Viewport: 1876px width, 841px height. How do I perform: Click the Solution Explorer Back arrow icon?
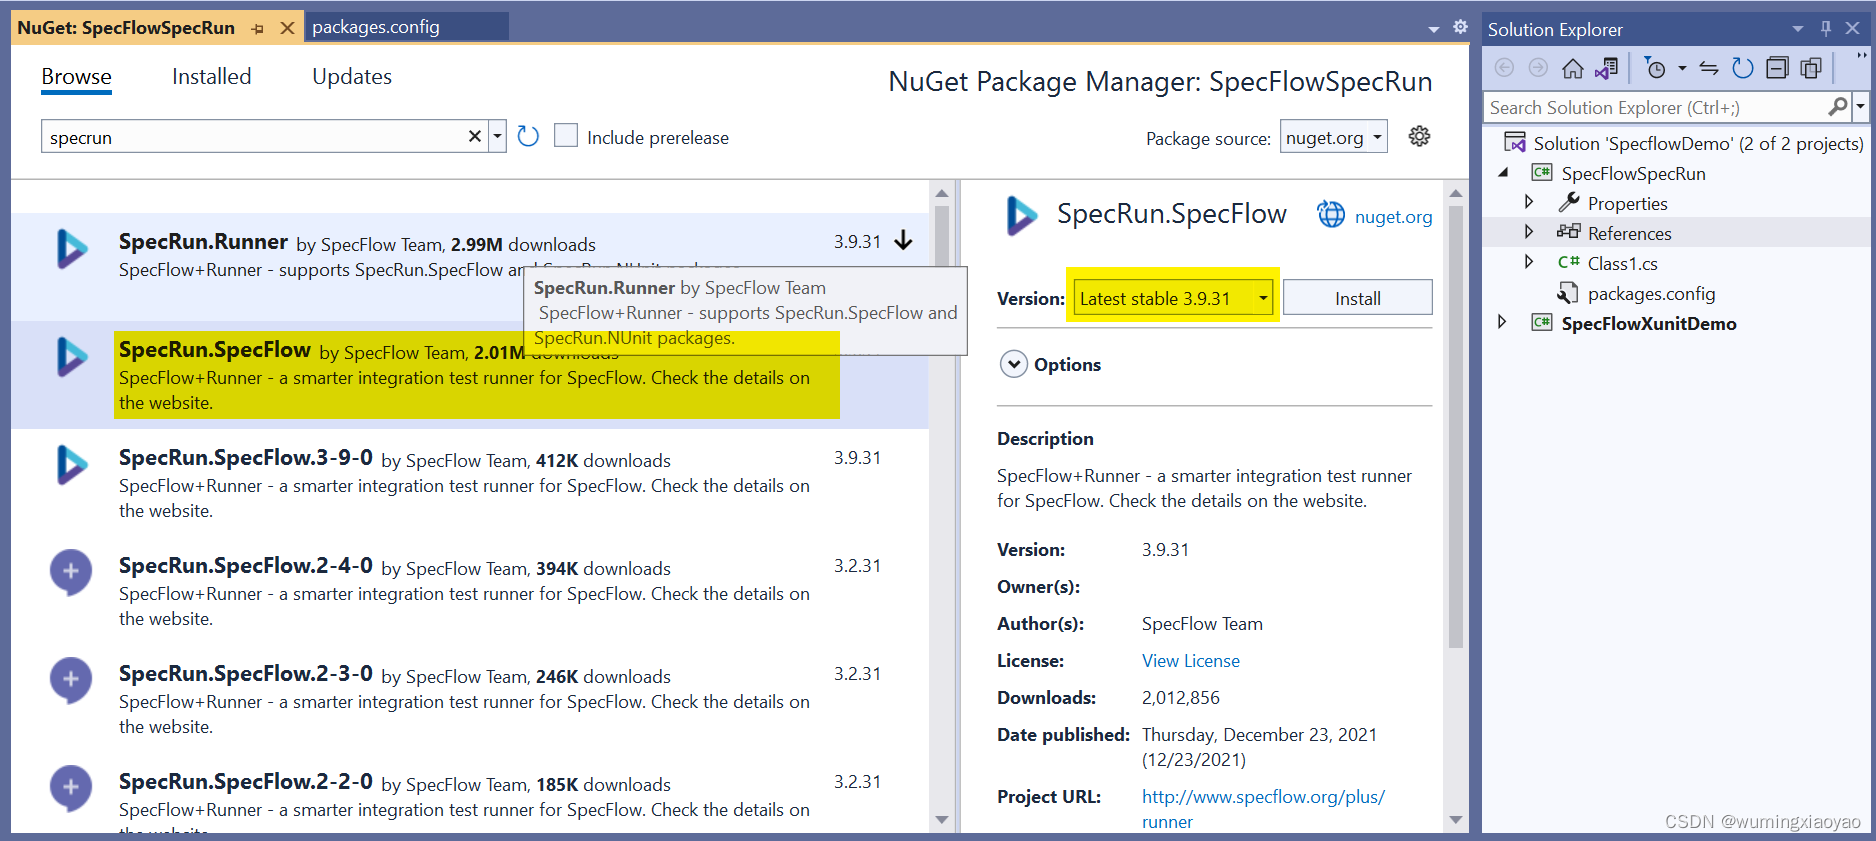click(1504, 68)
